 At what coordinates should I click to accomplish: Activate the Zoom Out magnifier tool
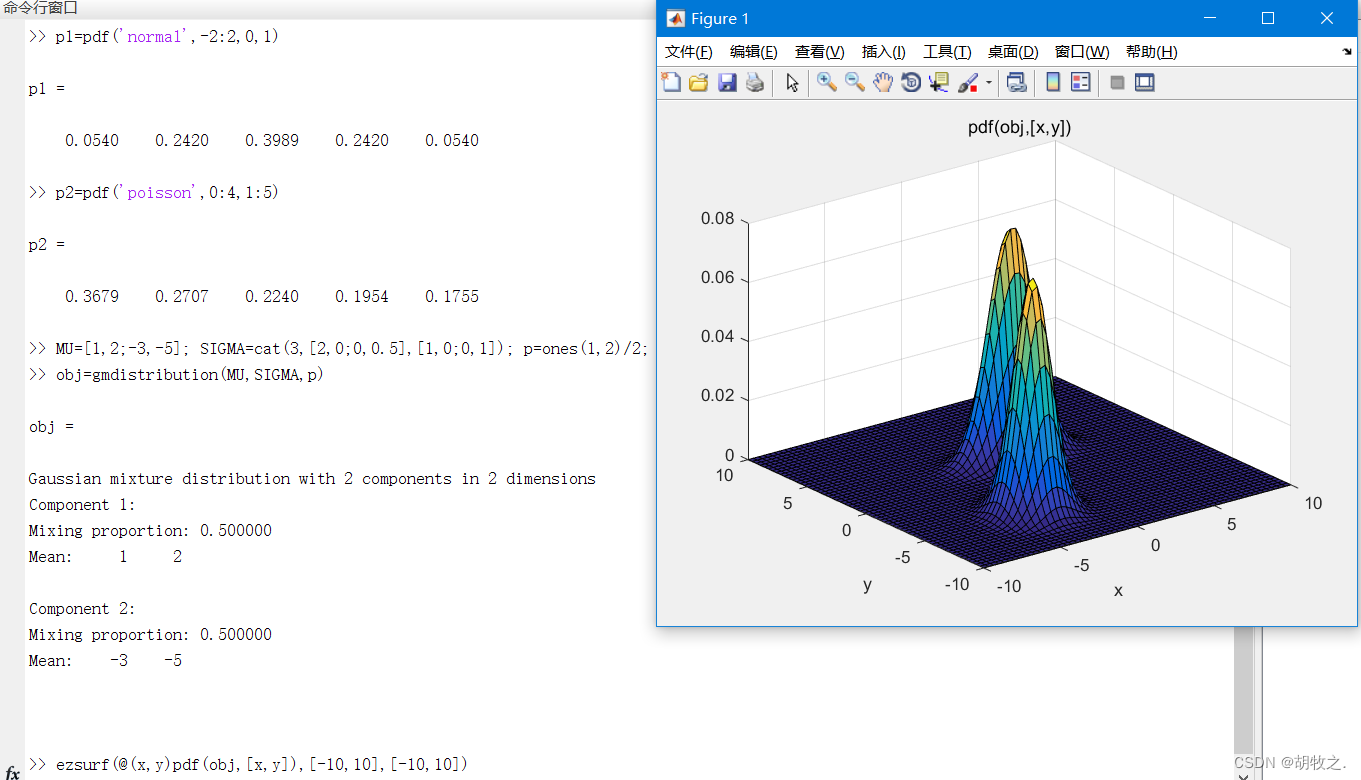point(855,83)
